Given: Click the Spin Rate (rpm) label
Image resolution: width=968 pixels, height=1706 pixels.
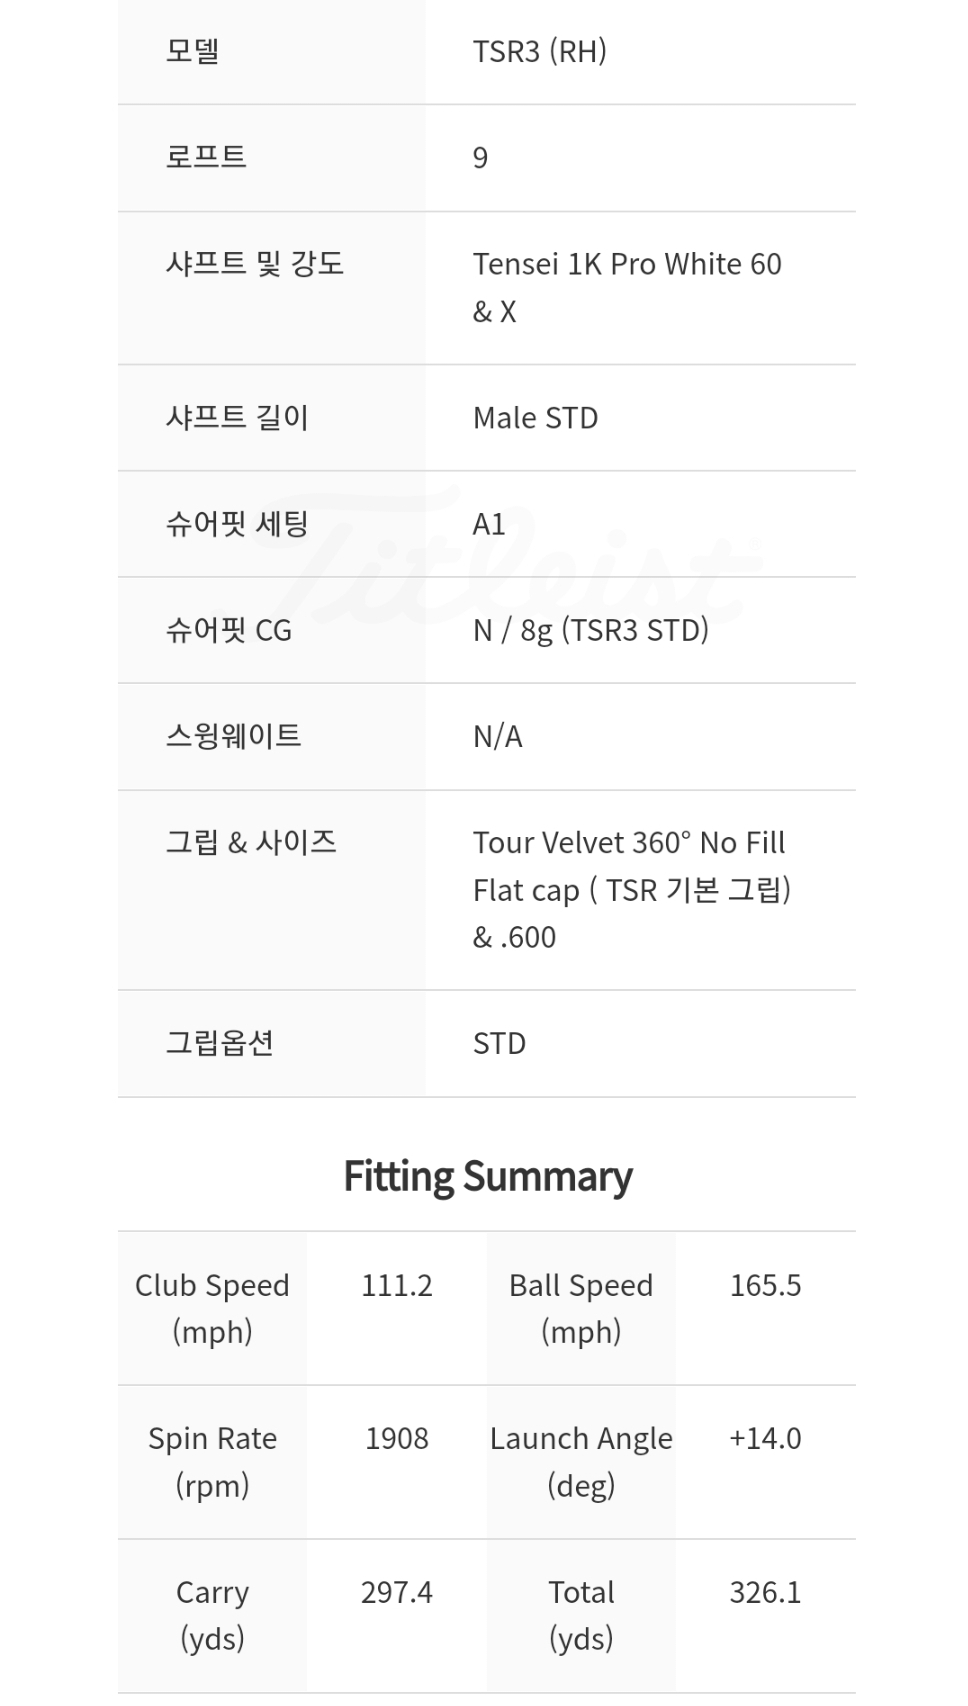Looking at the screenshot, I should pyautogui.click(x=212, y=1461).
